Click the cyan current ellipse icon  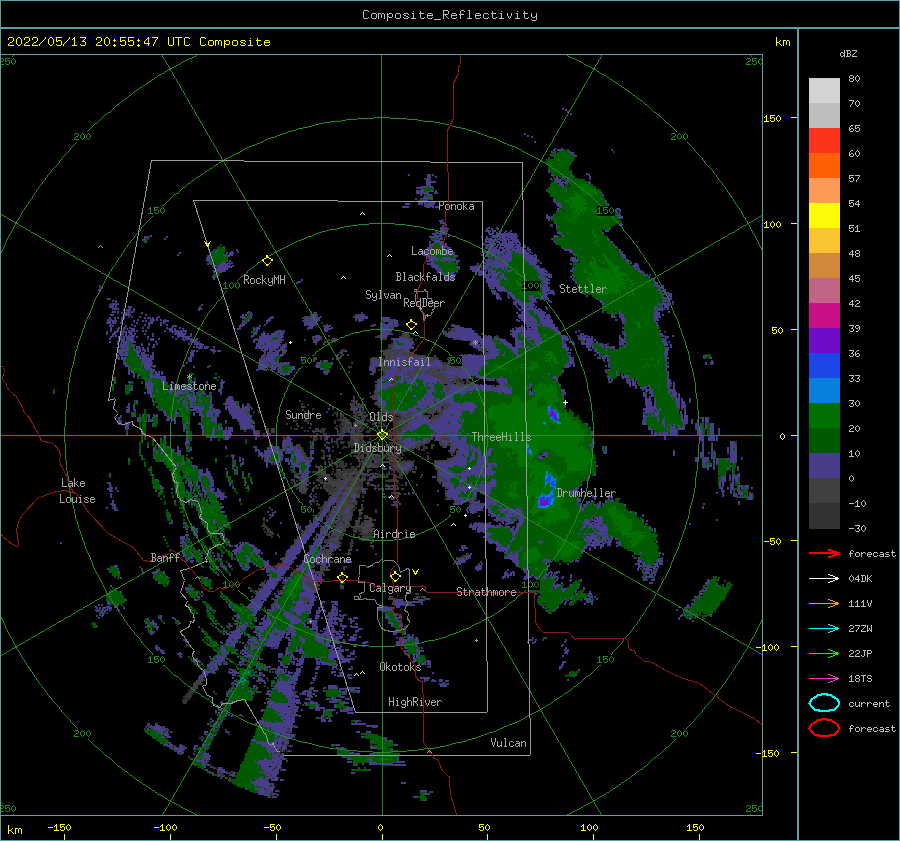[x=824, y=703]
